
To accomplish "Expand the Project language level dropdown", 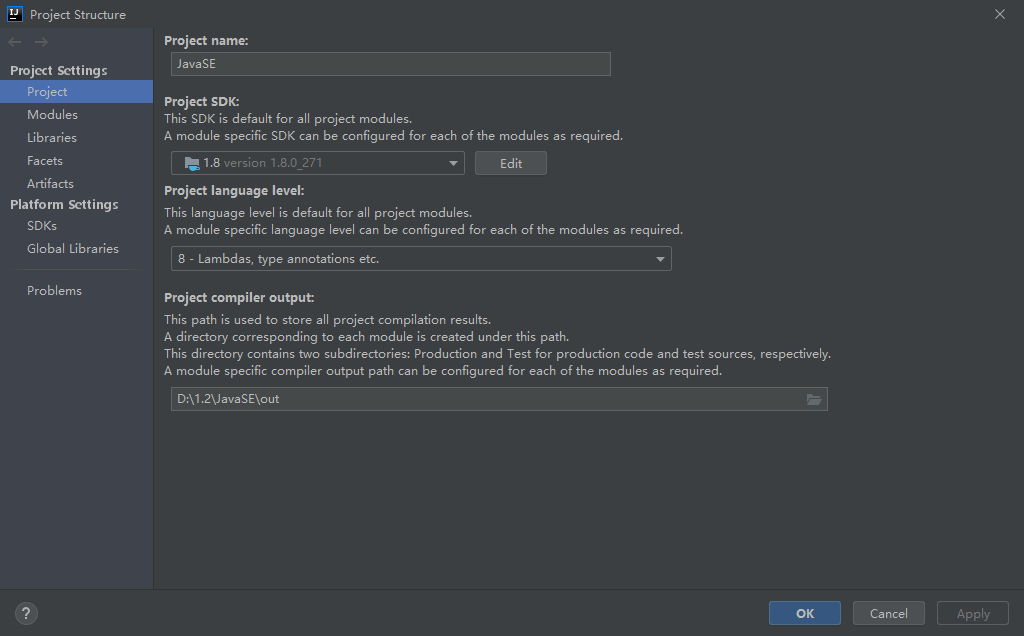I will (660, 259).
